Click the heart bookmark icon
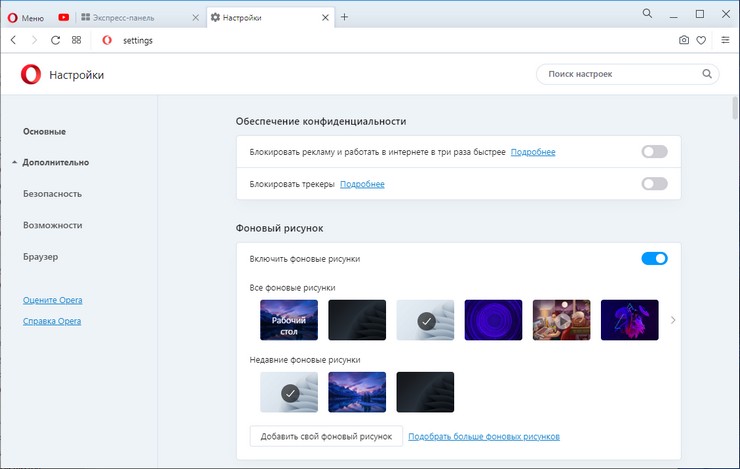This screenshot has width=740, height=469. (x=702, y=40)
